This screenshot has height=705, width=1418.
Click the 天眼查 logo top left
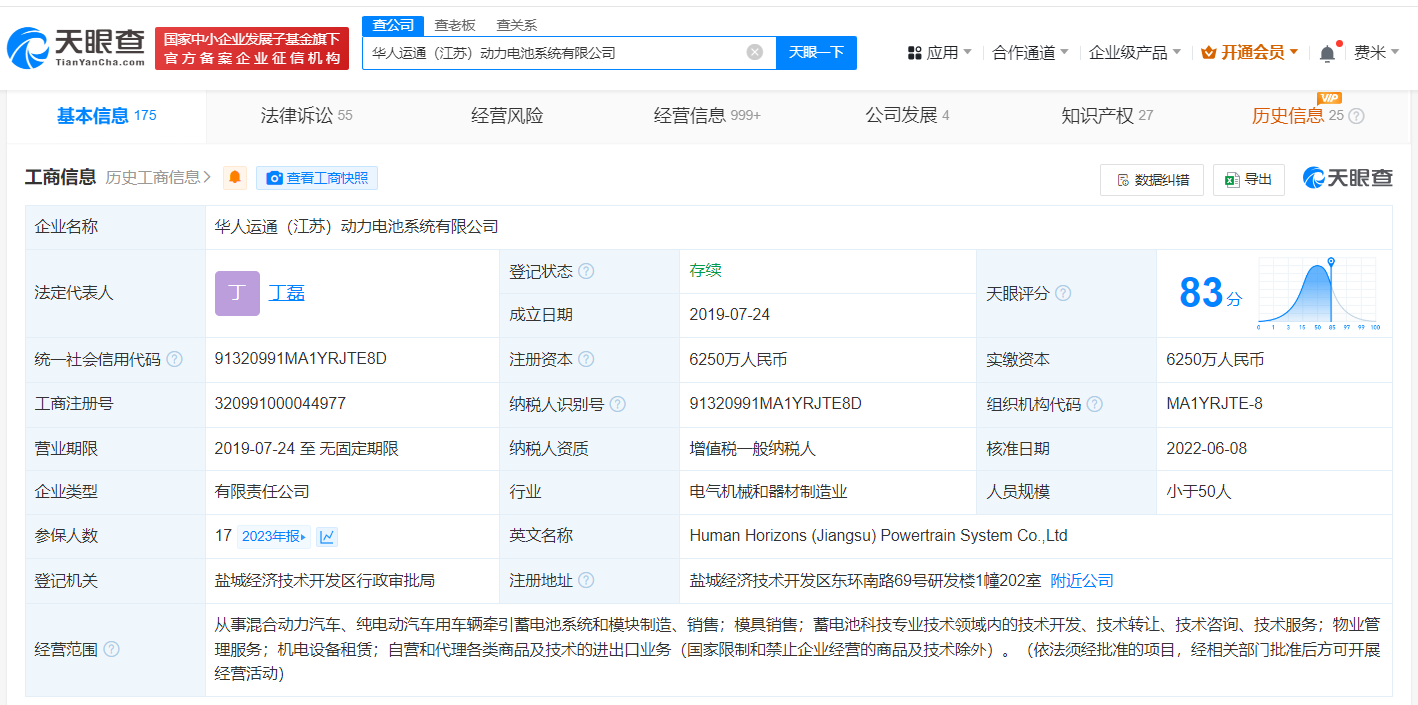coord(76,47)
